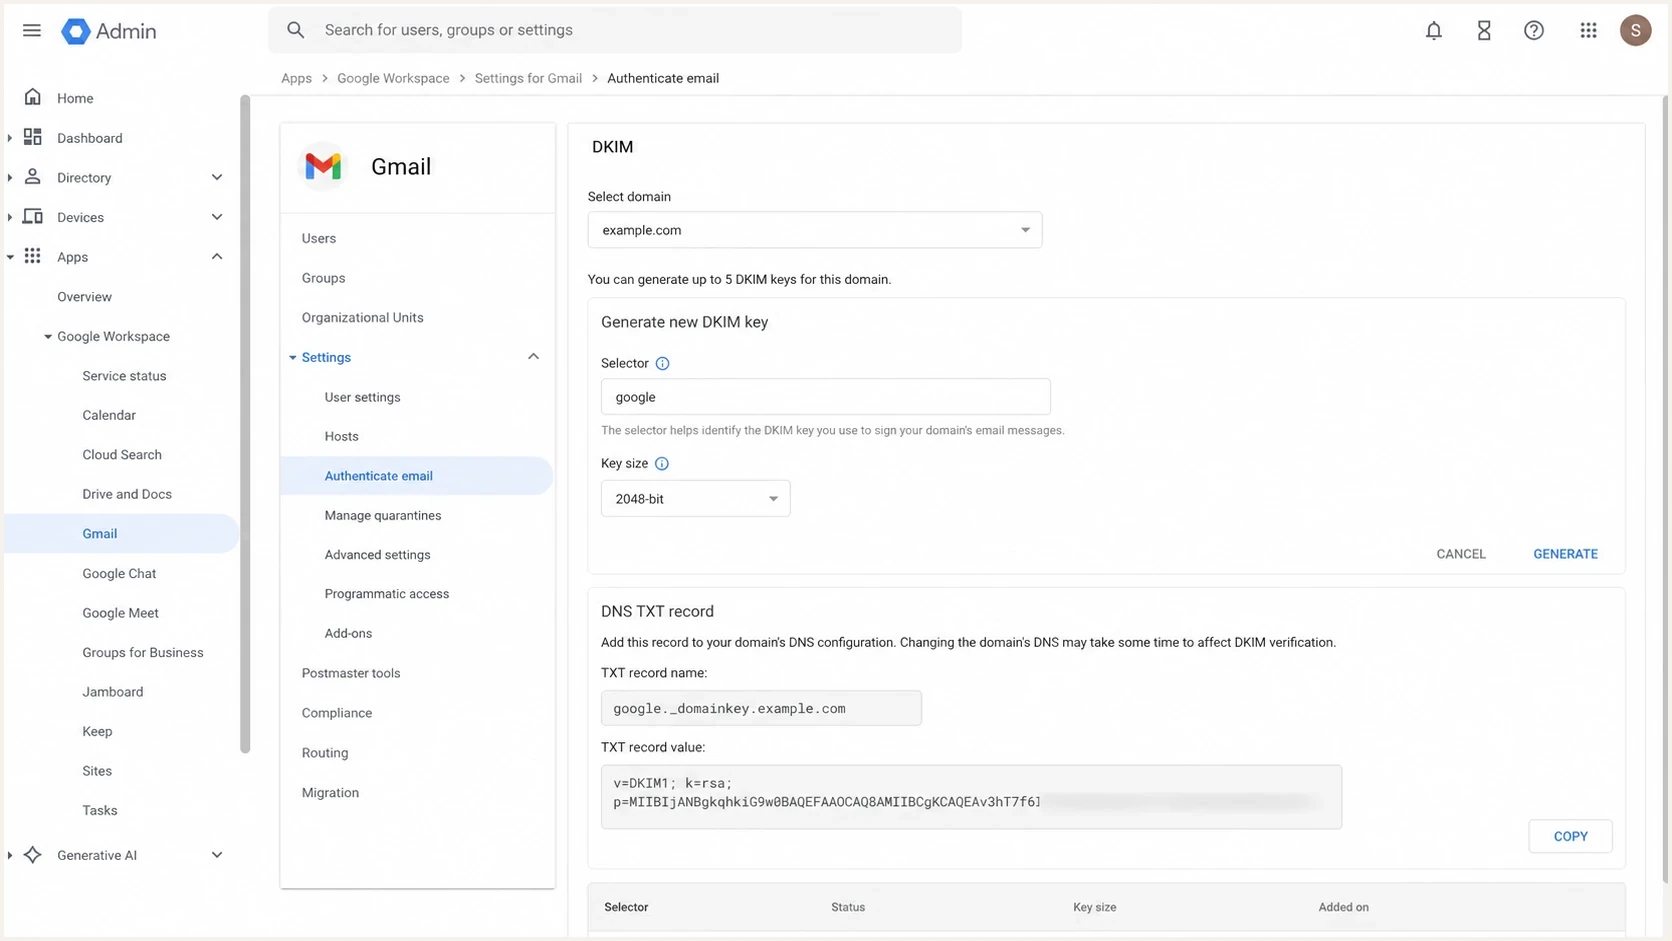1672x941 pixels.
Task: Collapse Google Workspace tree arrow
Action: click(x=47, y=336)
